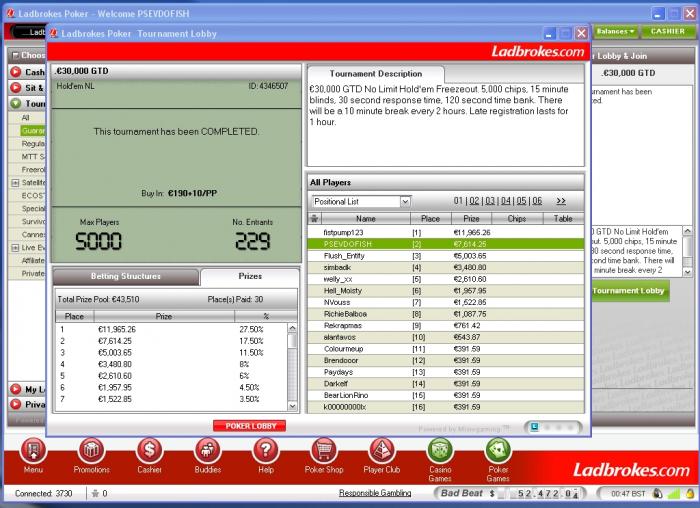Go to player list page 03
Screen dimensions: 700x508
click(x=490, y=201)
